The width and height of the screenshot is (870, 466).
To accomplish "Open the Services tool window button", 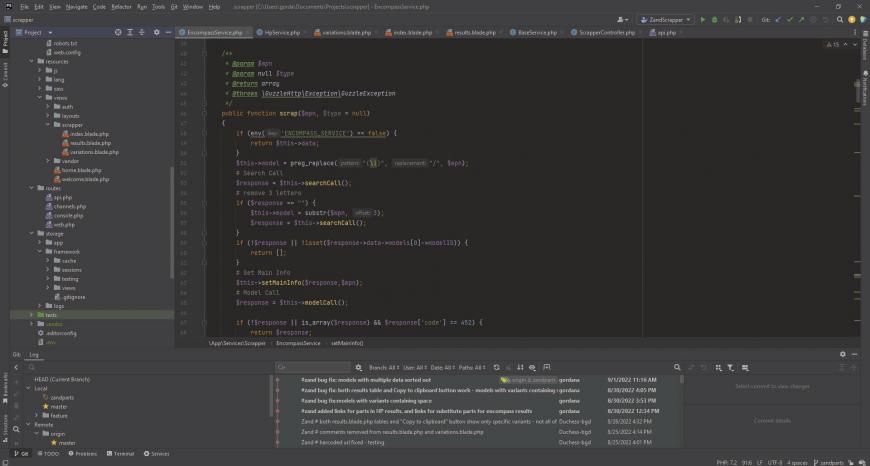I will point(156,453).
